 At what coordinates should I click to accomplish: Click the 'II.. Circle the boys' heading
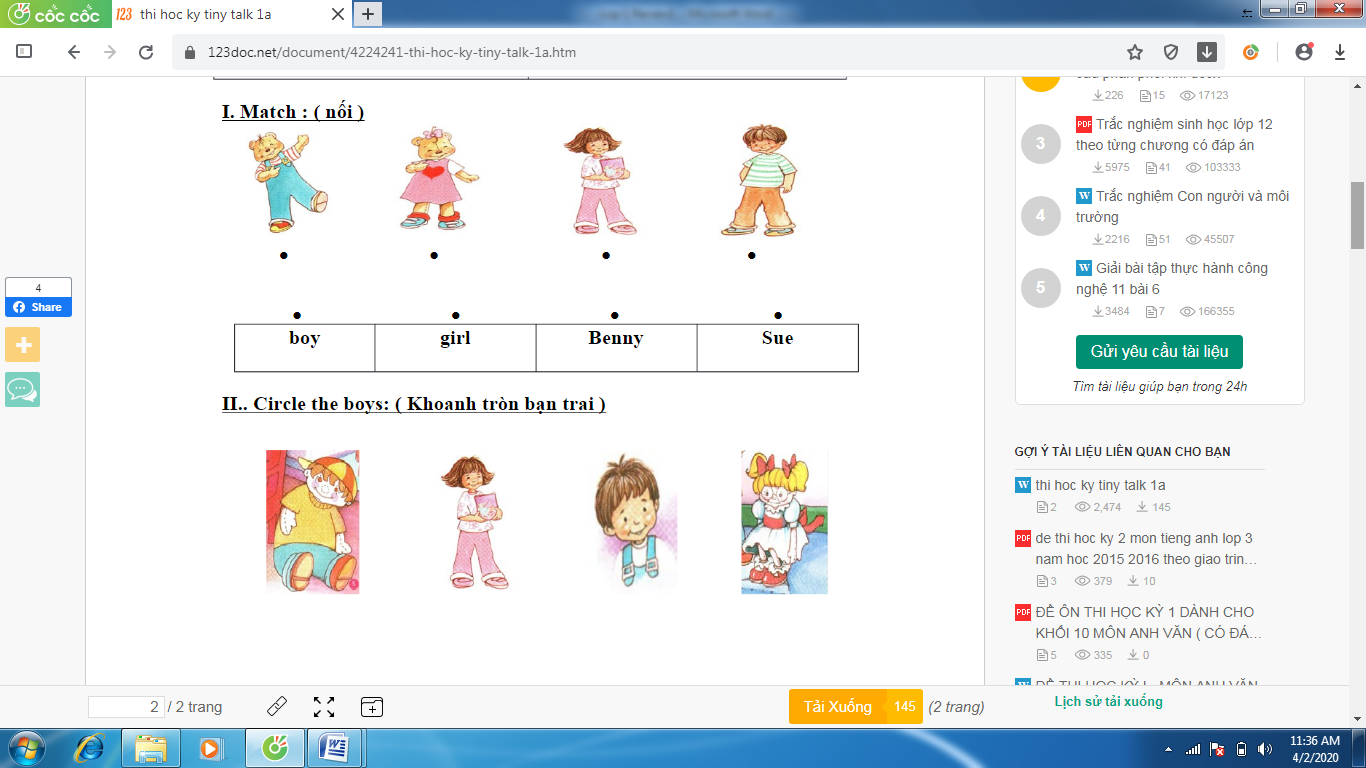coord(414,404)
